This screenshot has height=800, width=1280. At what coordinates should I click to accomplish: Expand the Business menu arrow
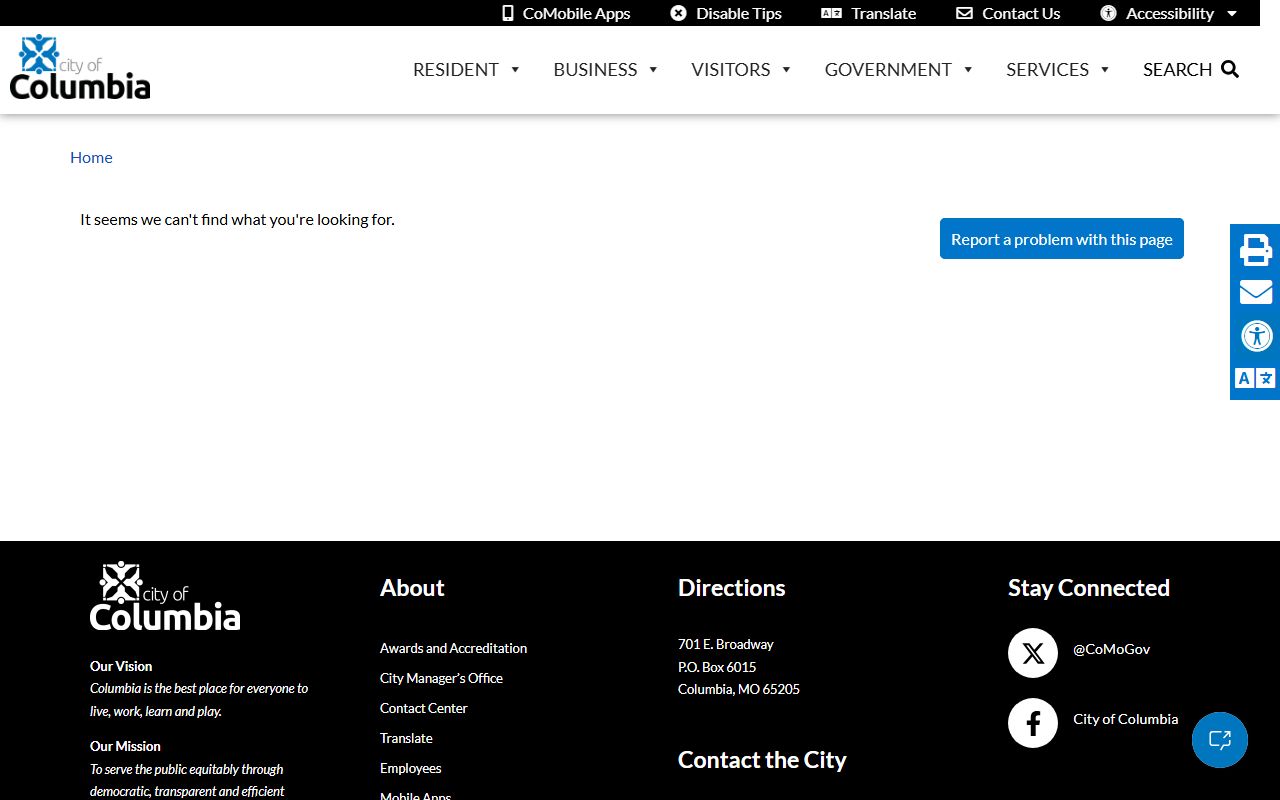653,70
